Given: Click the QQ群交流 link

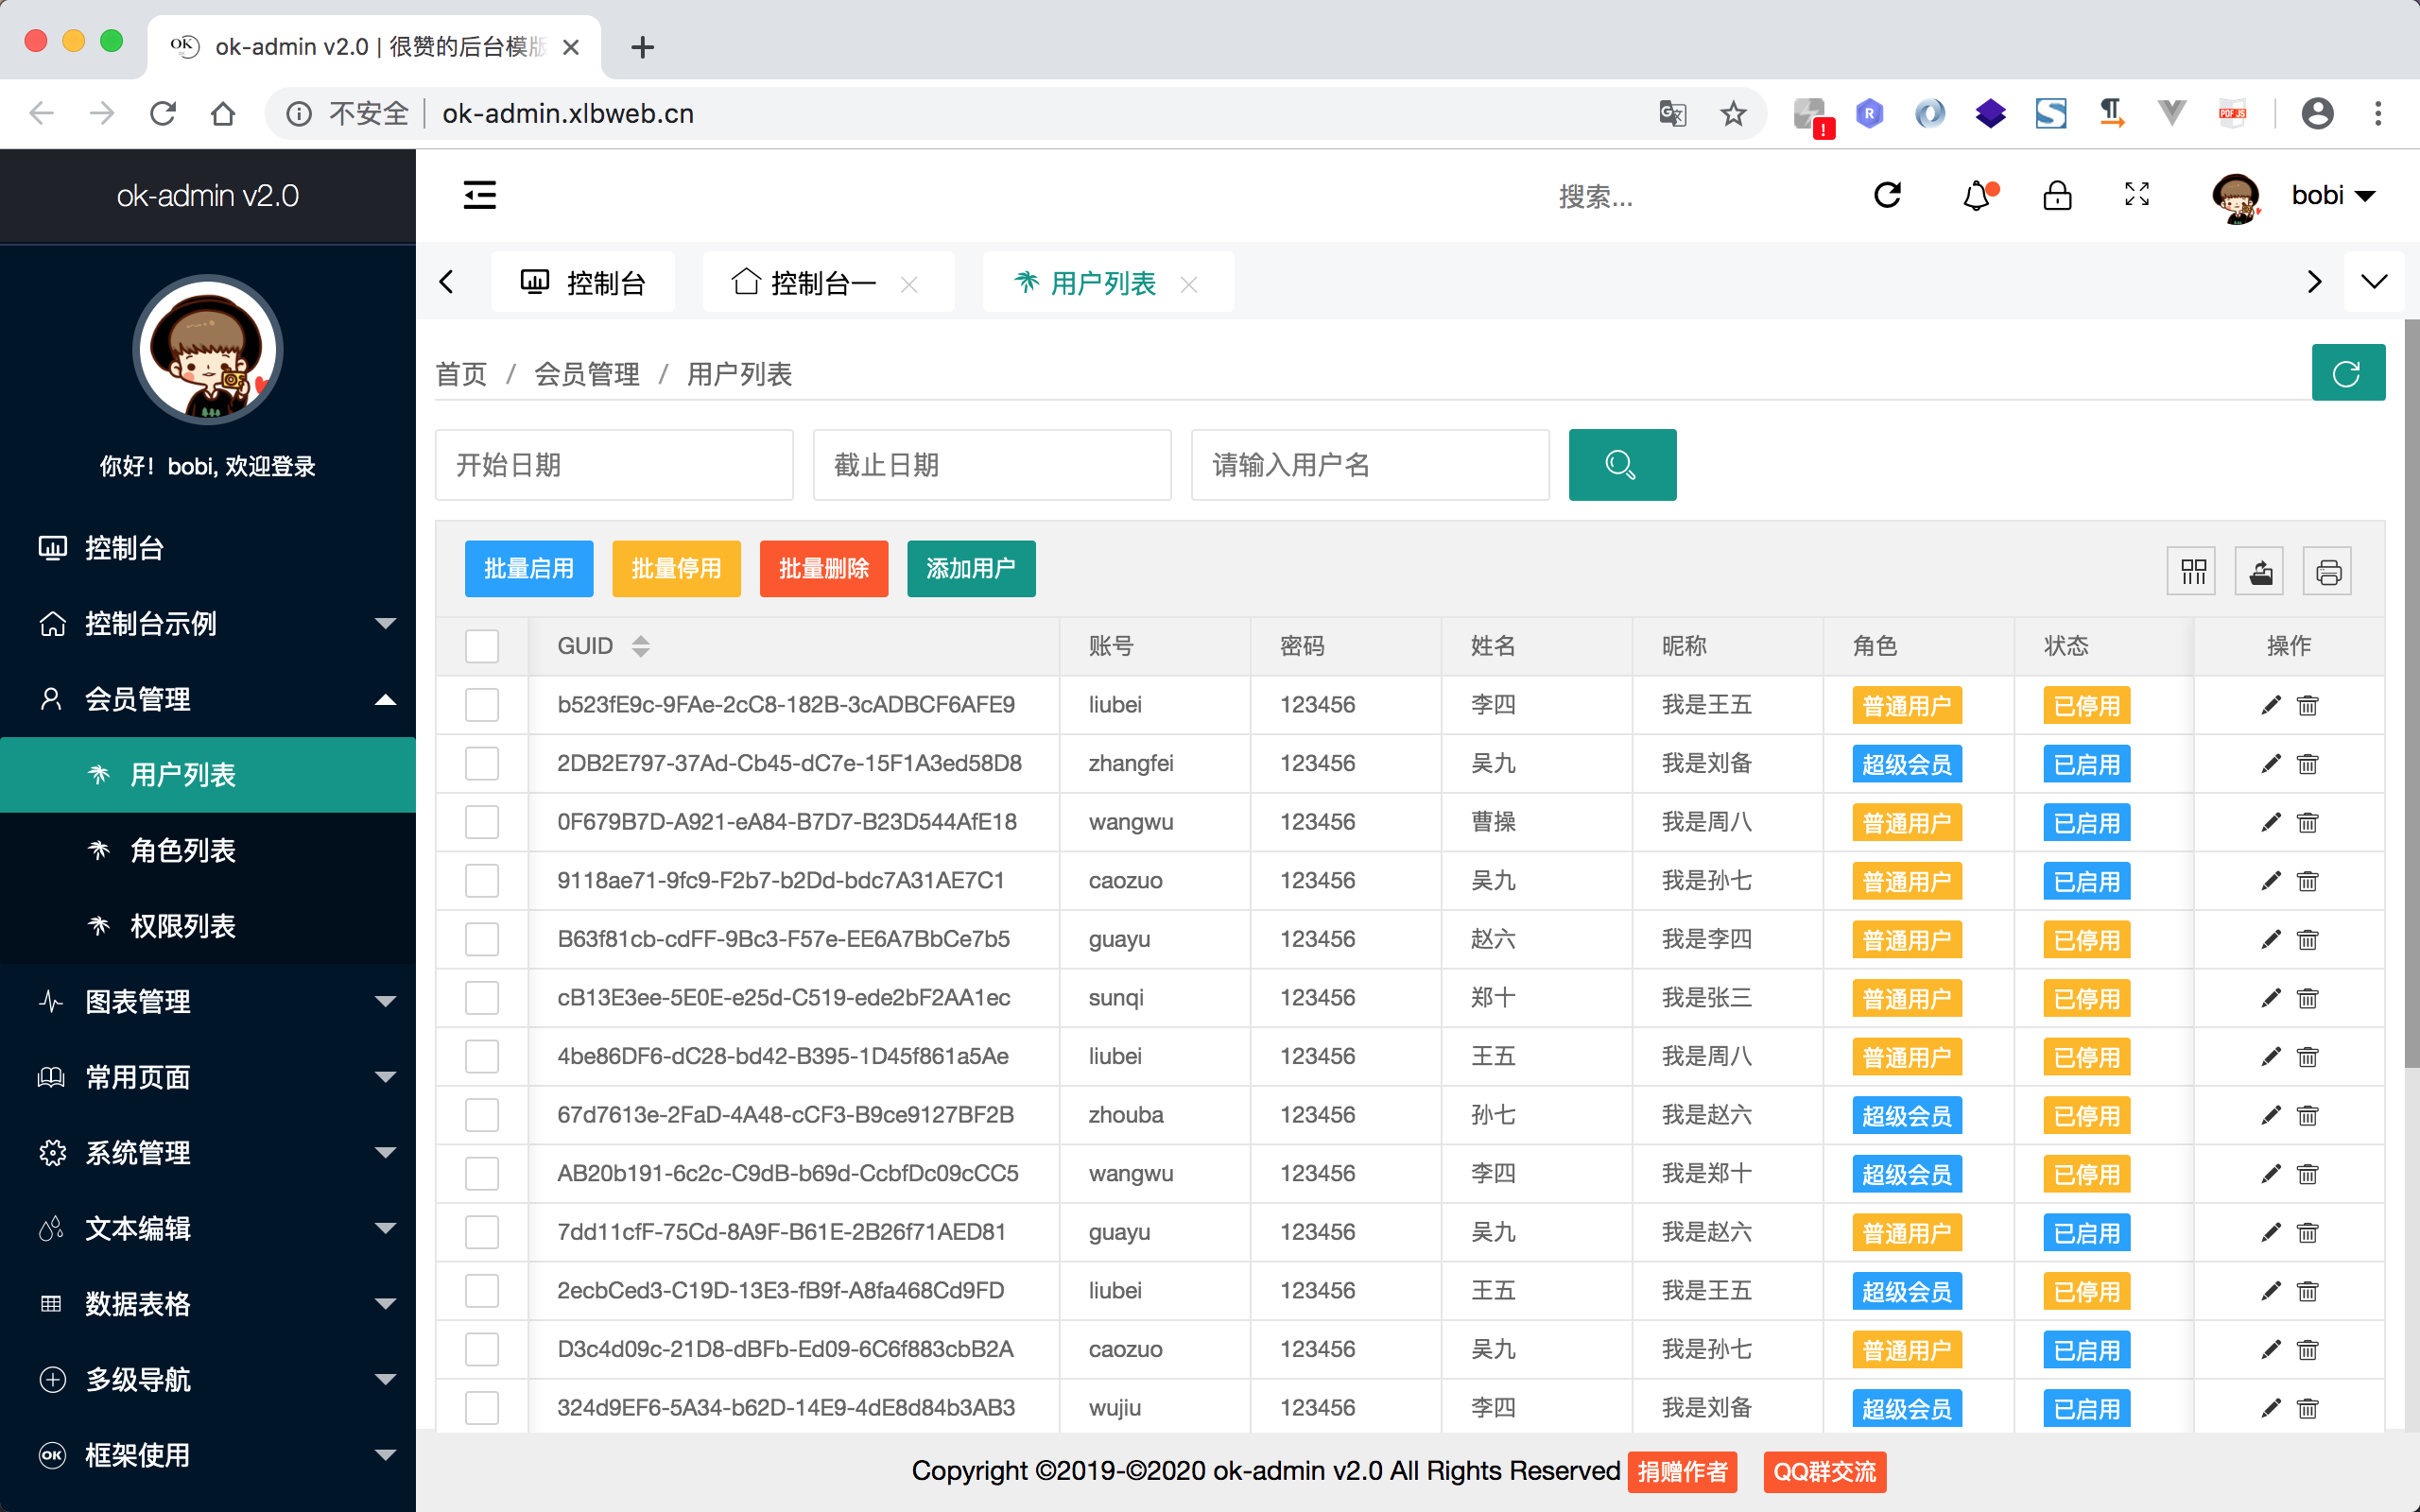Looking at the screenshot, I should click(x=1825, y=1472).
